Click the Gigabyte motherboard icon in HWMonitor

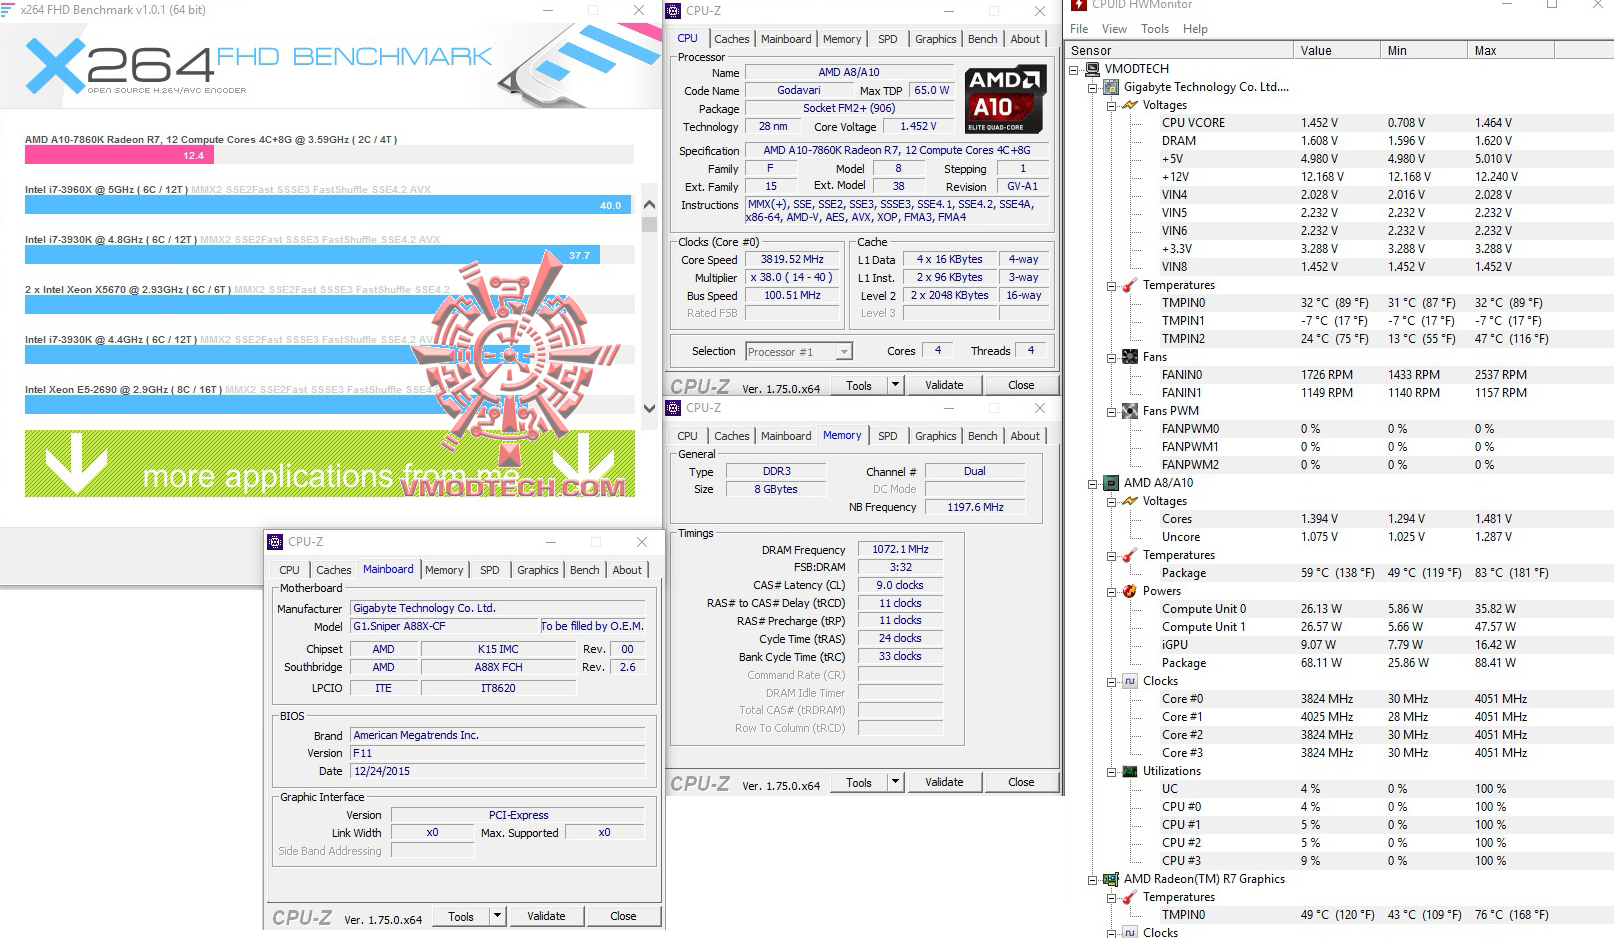(x=1111, y=87)
